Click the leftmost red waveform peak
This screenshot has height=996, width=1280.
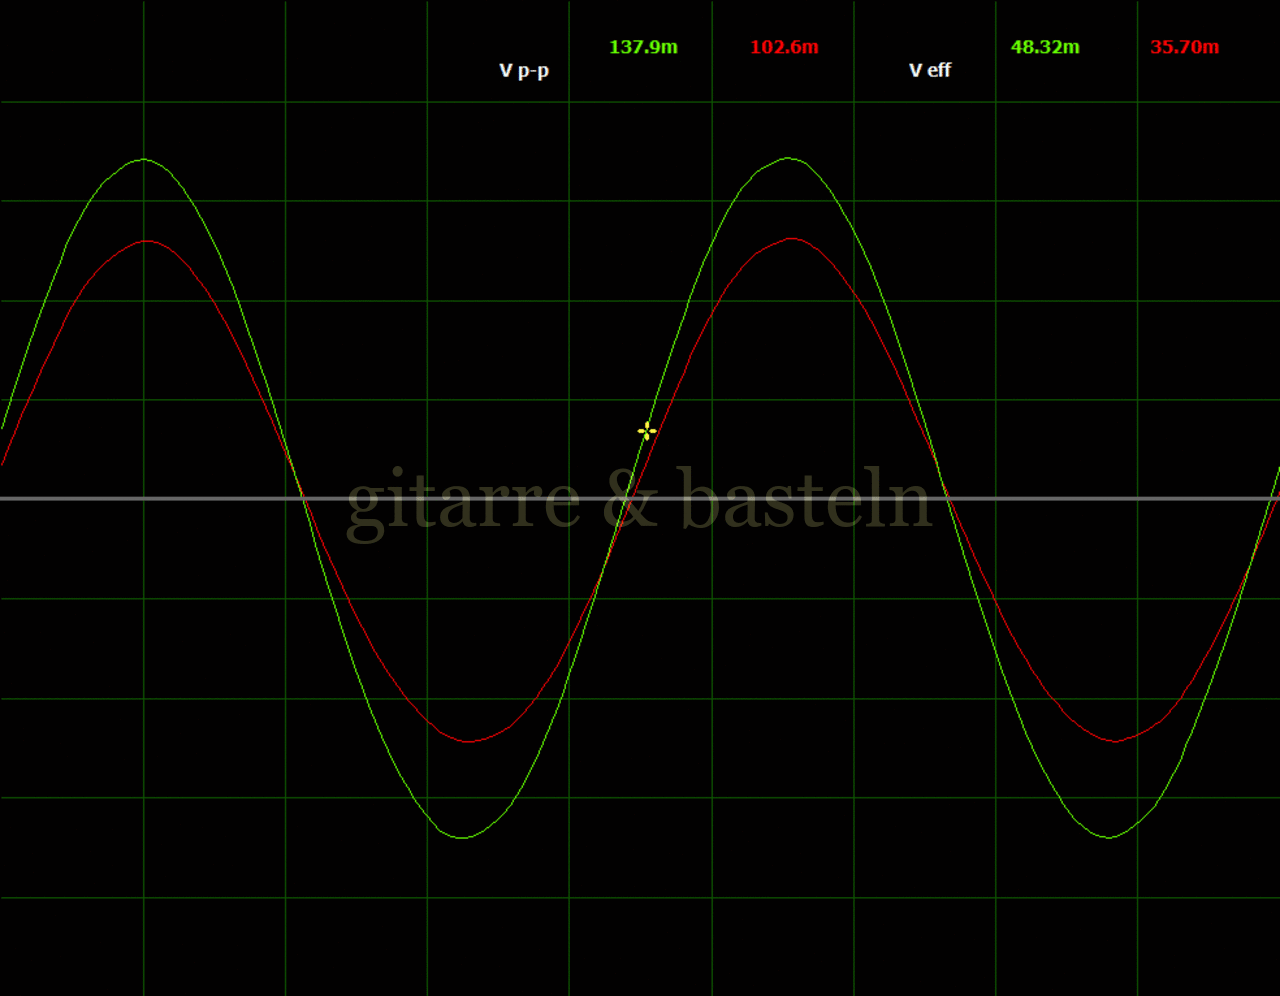pyautogui.click(x=147, y=241)
